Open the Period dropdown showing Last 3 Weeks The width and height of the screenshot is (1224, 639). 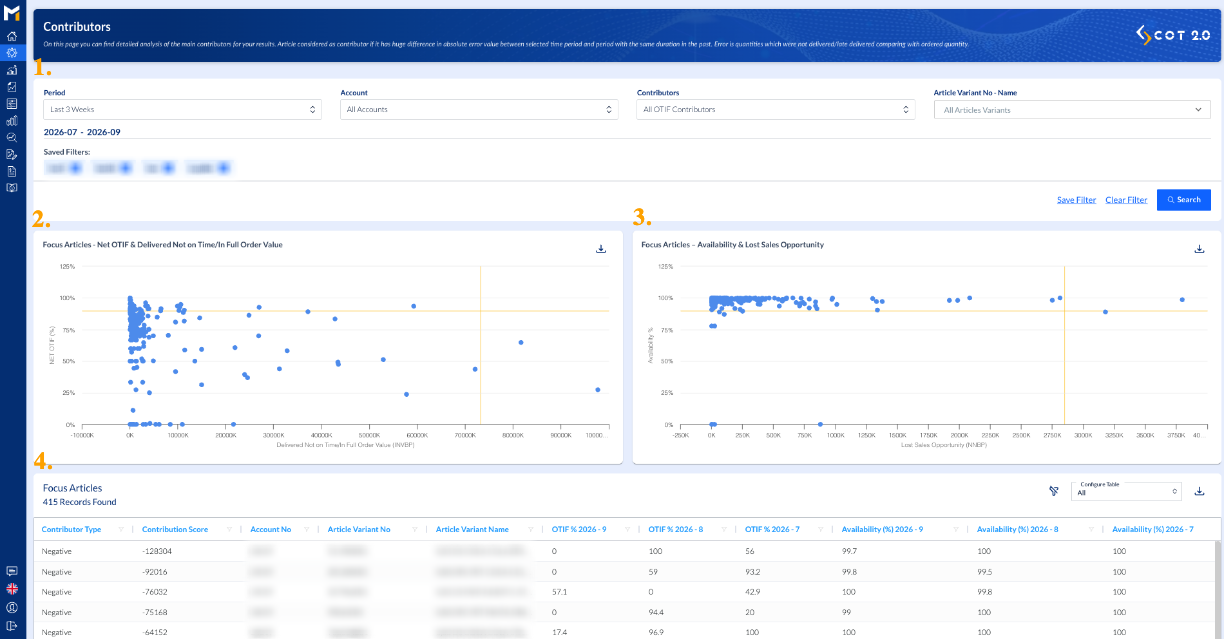point(182,109)
